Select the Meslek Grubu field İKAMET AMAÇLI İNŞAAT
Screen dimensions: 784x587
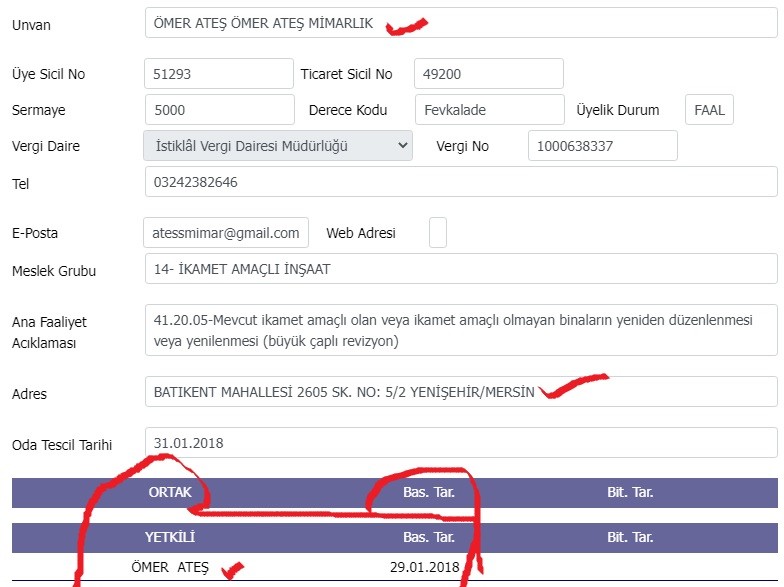coord(461,268)
